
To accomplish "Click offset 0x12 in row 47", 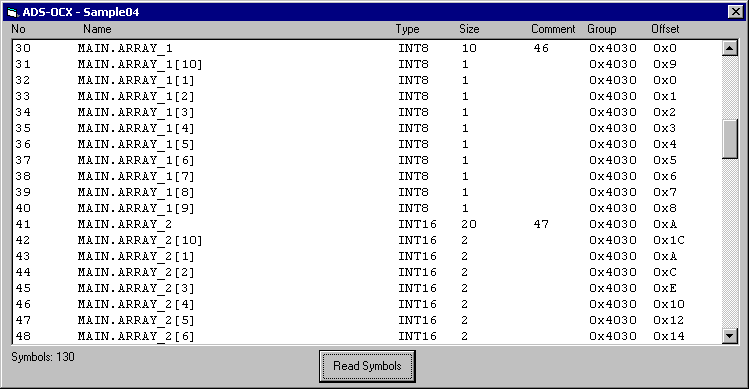I will 669,320.
